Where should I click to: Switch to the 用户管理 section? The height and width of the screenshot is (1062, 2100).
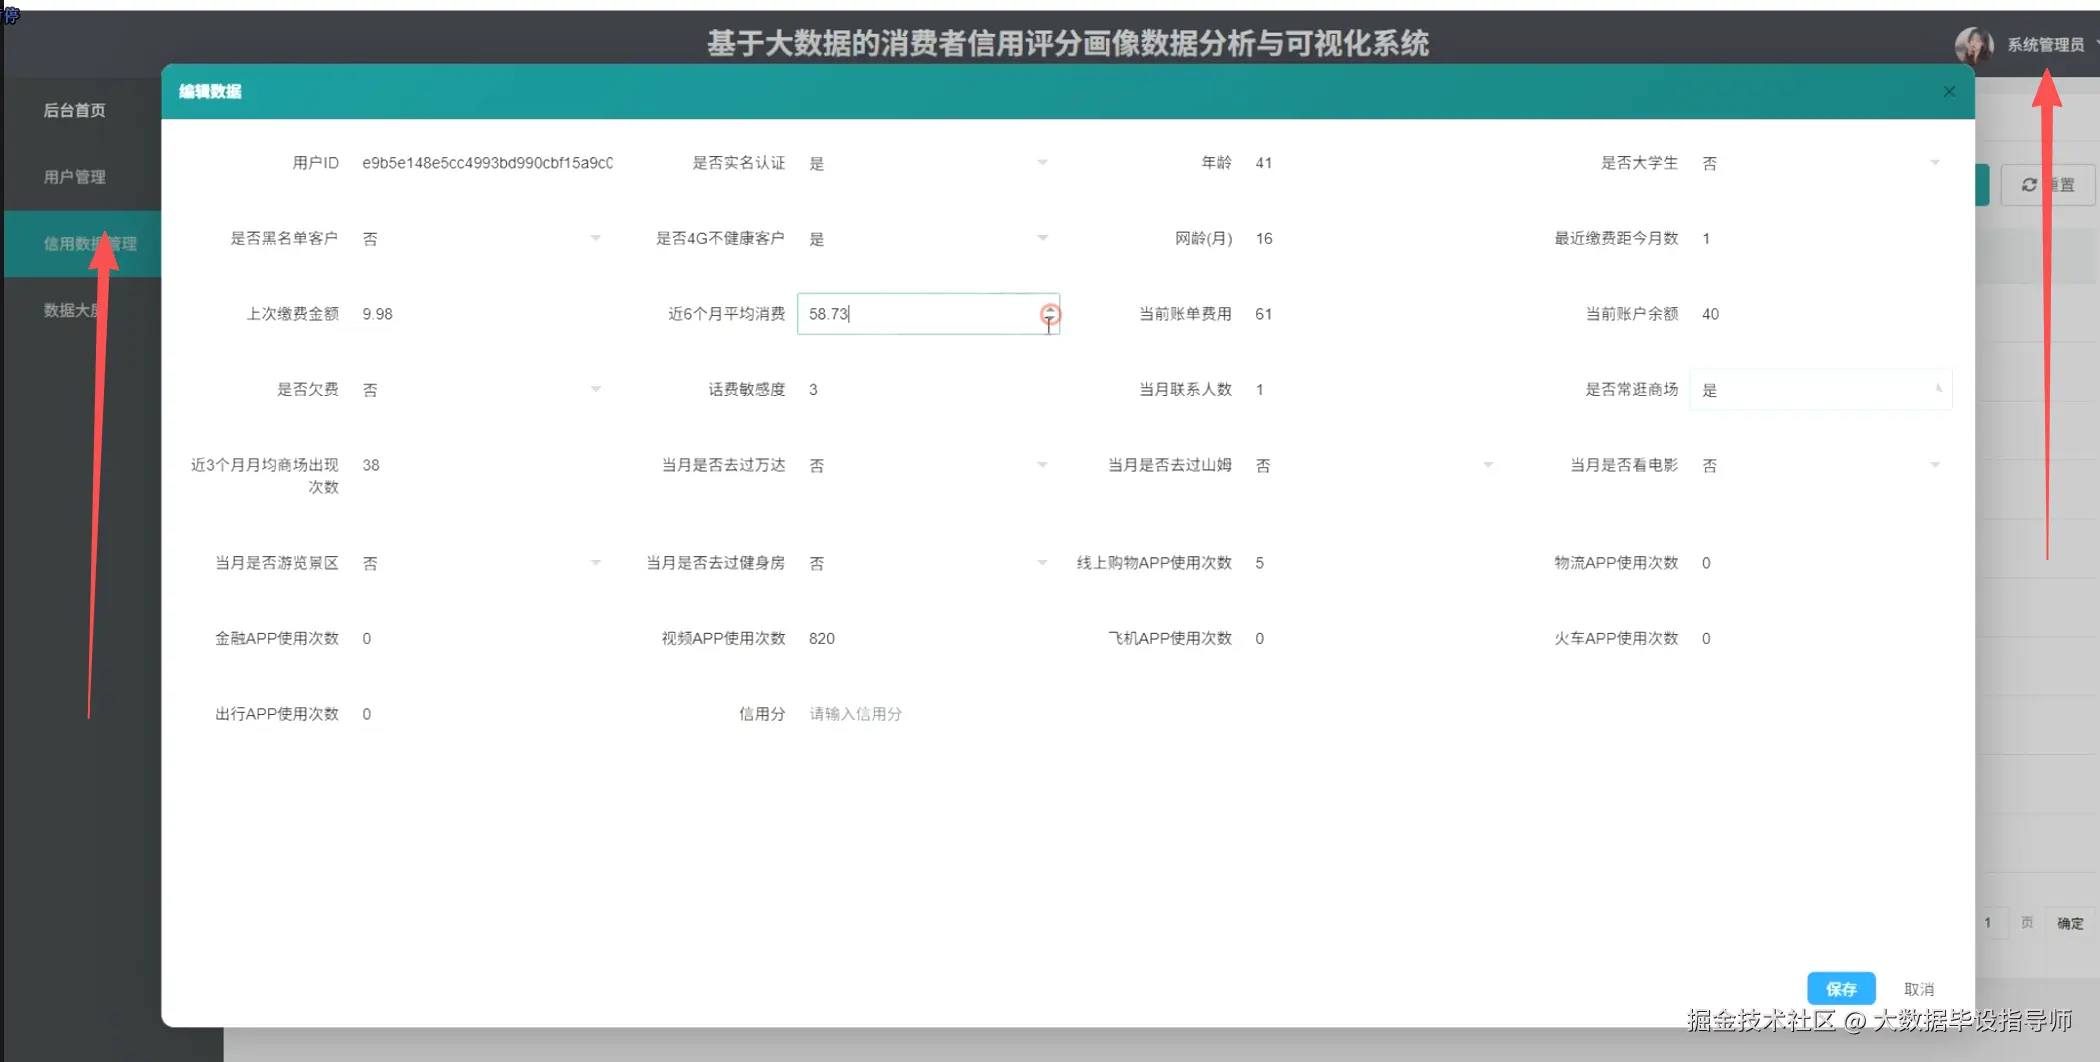73,177
